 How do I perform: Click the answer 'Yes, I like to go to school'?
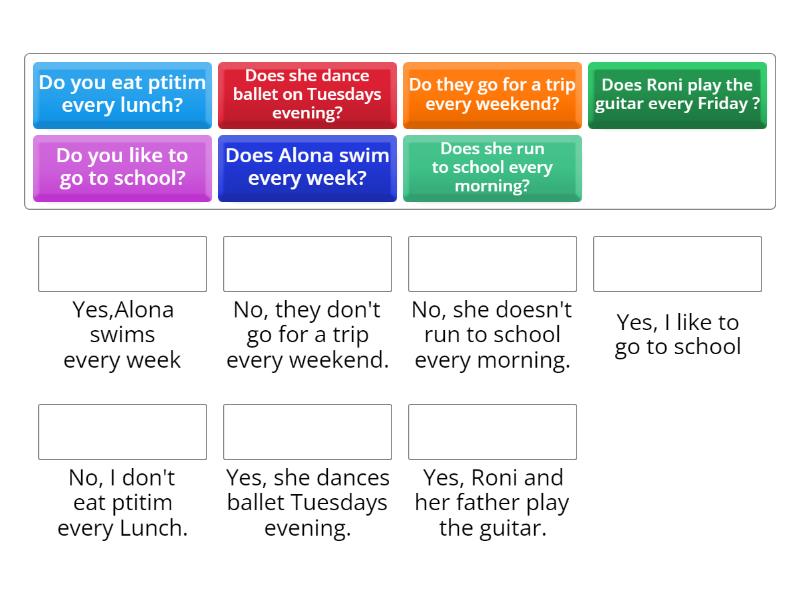(x=677, y=335)
